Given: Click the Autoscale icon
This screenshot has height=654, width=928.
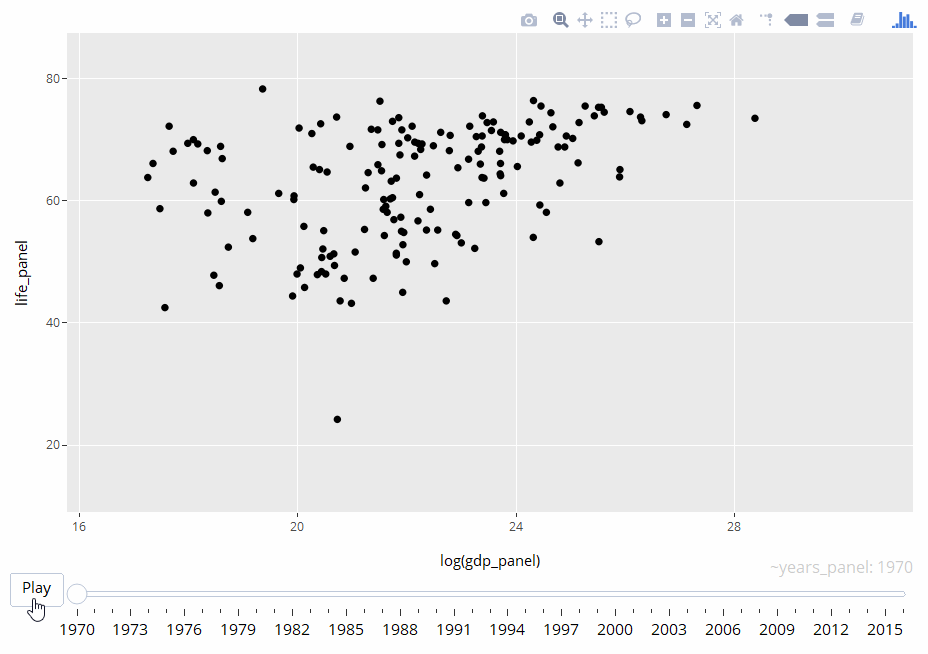Looking at the screenshot, I should (713, 19).
